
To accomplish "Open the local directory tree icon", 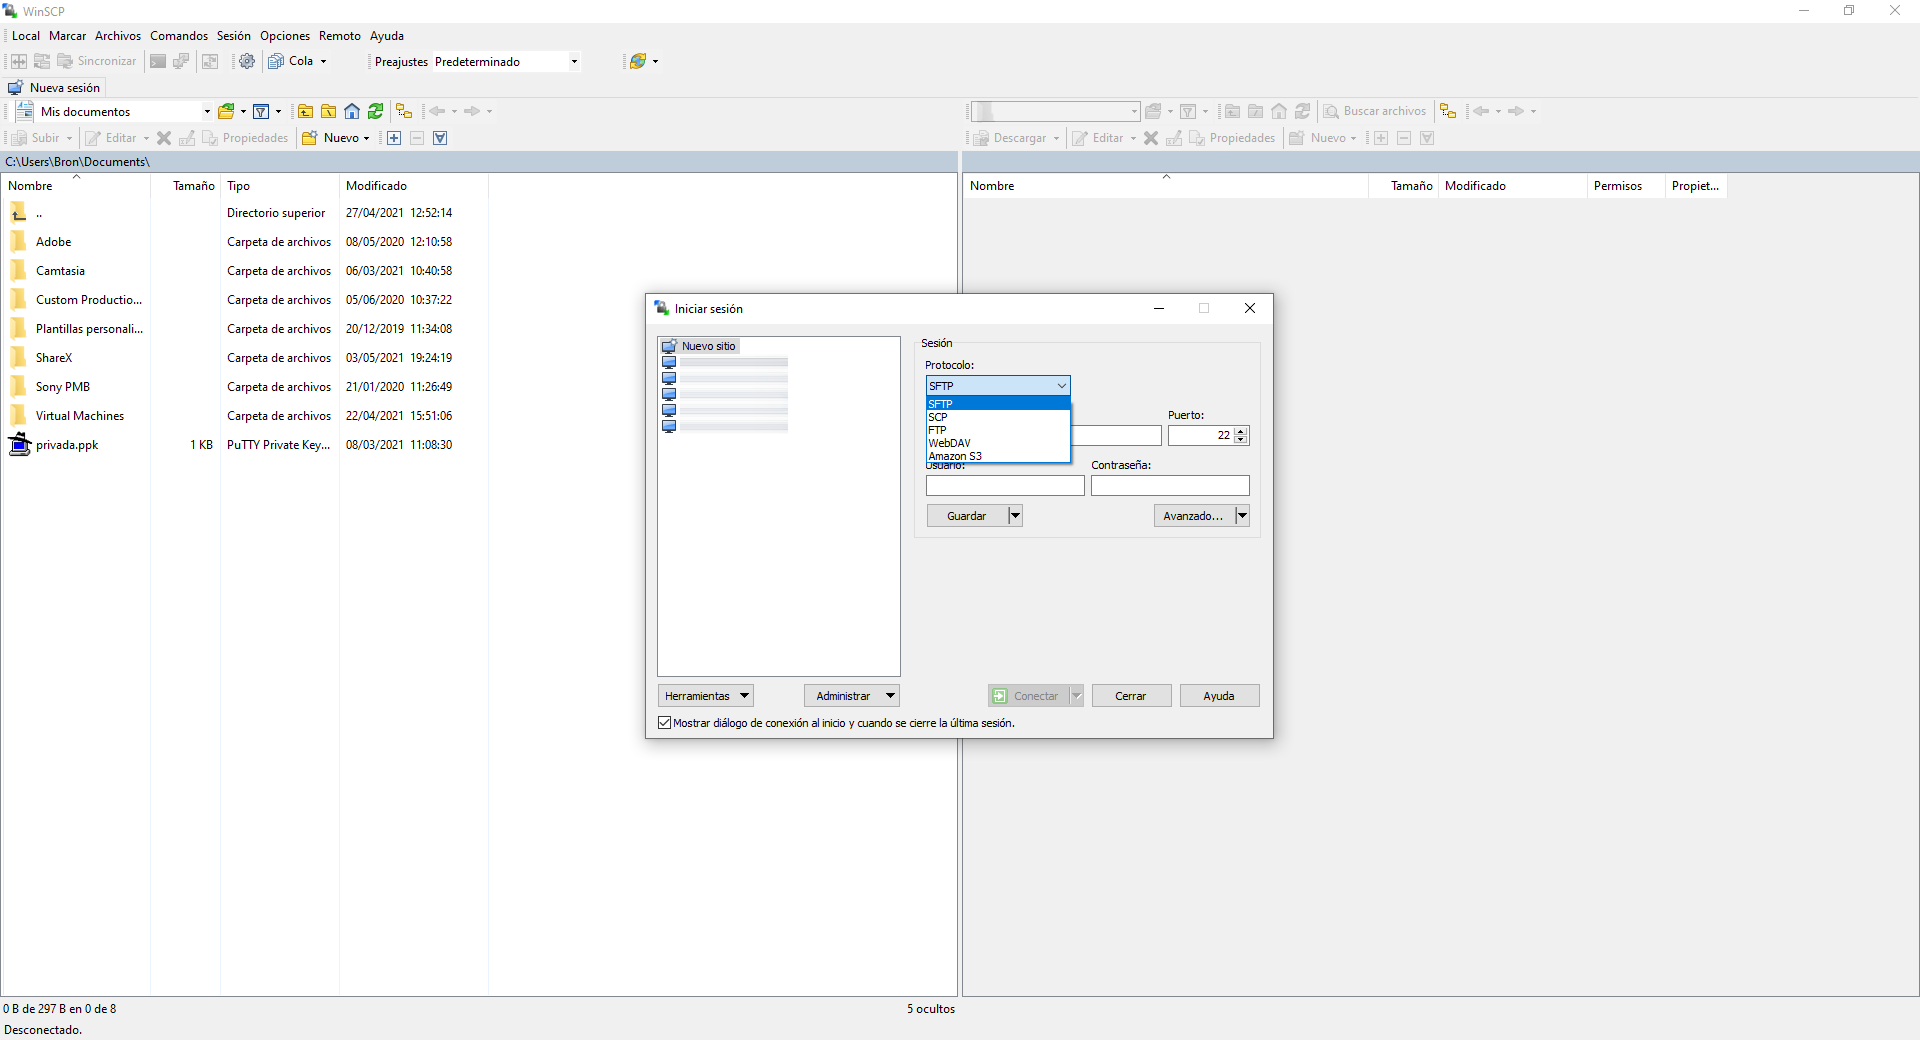I will (404, 111).
